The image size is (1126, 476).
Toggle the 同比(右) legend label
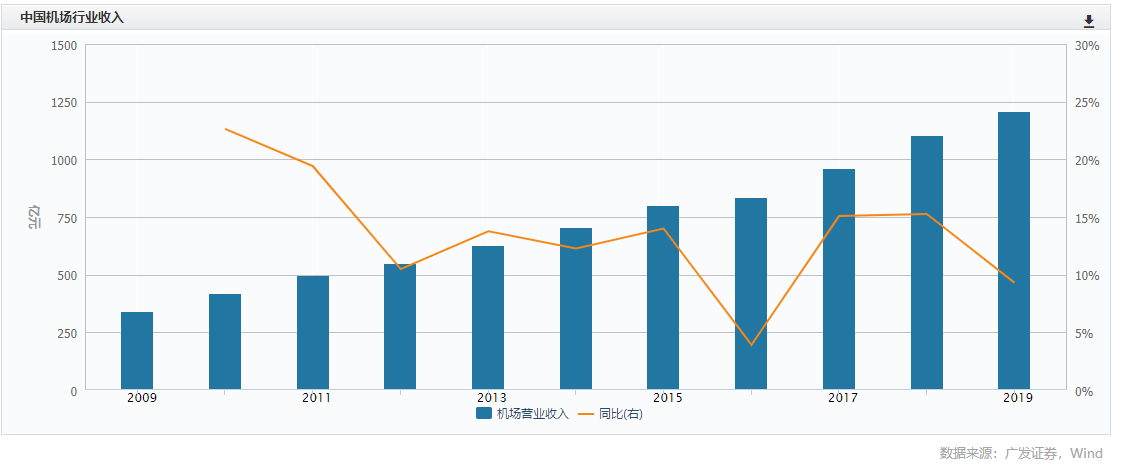pyautogui.click(x=620, y=414)
